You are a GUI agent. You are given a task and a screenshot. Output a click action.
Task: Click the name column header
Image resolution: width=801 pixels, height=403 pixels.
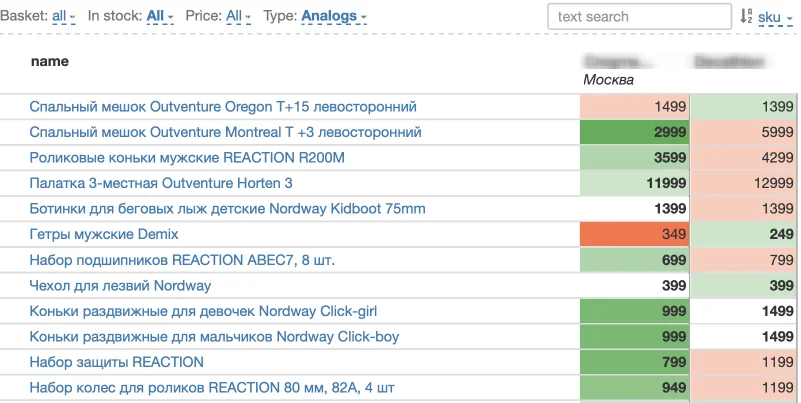point(50,62)
